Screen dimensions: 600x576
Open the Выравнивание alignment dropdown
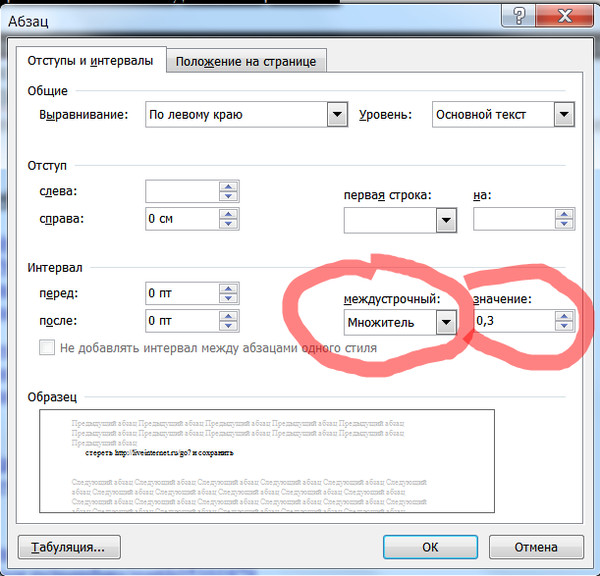[x=337, y=114]
